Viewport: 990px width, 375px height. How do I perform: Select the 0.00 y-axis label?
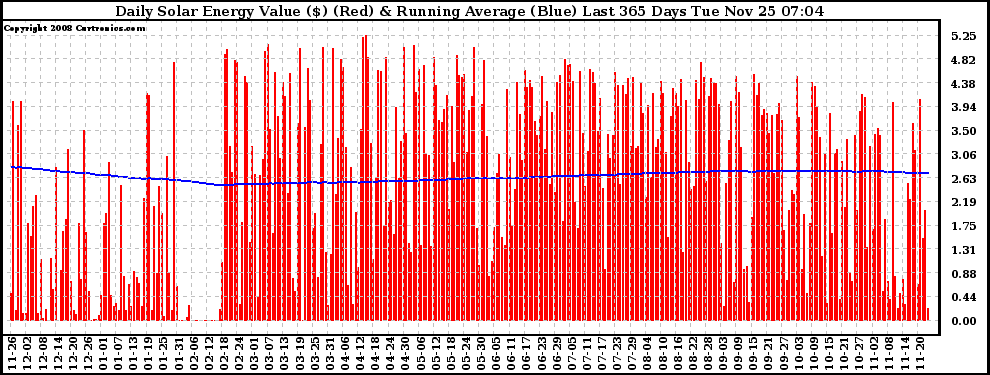(x=963, y=321)
